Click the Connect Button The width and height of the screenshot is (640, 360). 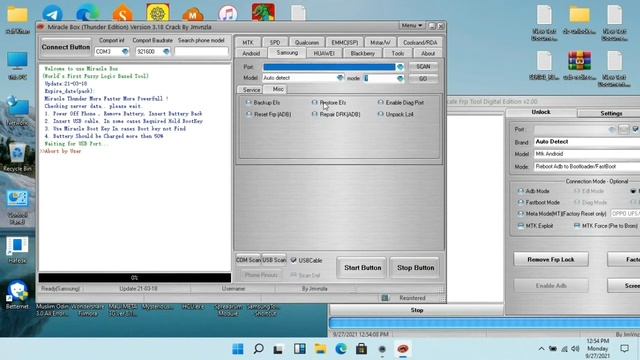65,47
